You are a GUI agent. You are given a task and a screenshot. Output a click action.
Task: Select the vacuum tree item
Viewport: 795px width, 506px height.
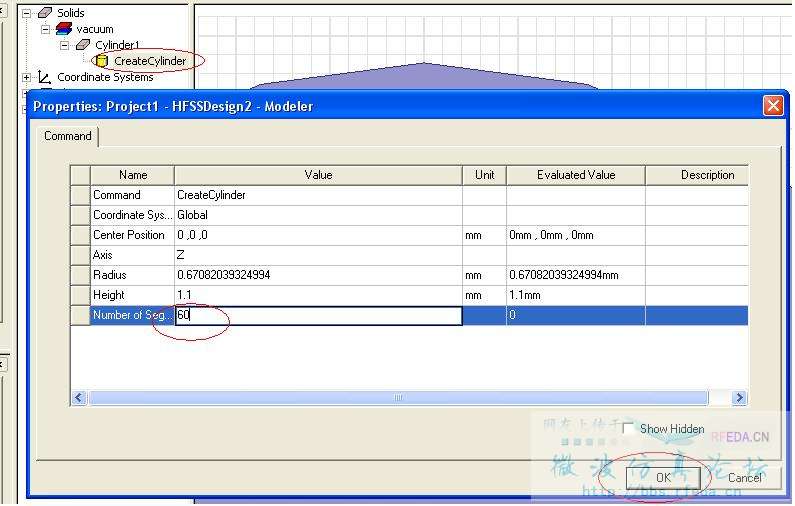click(x=95, y=29)
